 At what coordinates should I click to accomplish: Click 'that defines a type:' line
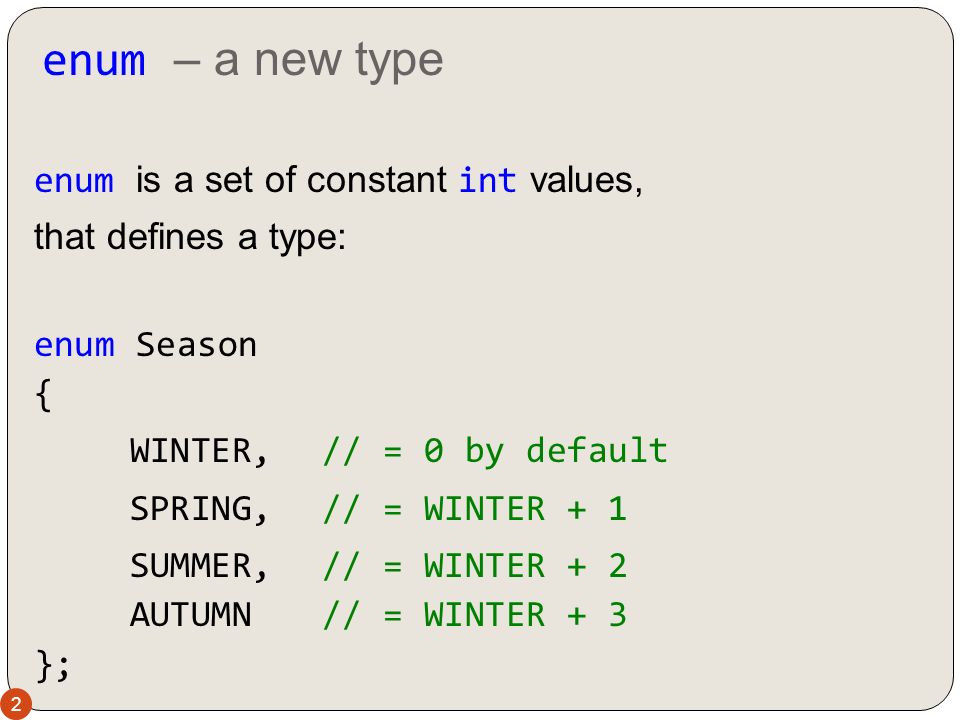[x=190, y=237]
